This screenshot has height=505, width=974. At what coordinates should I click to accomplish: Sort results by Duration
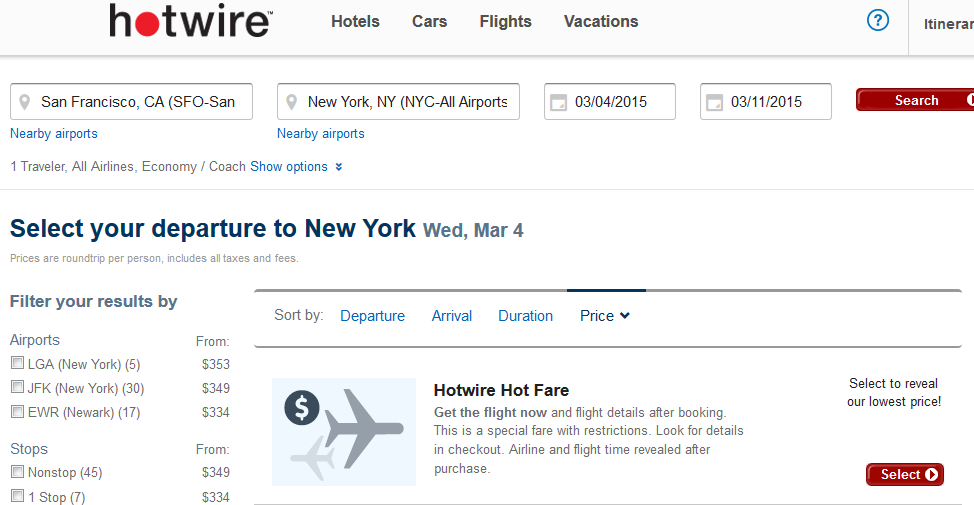click(525, 316)
